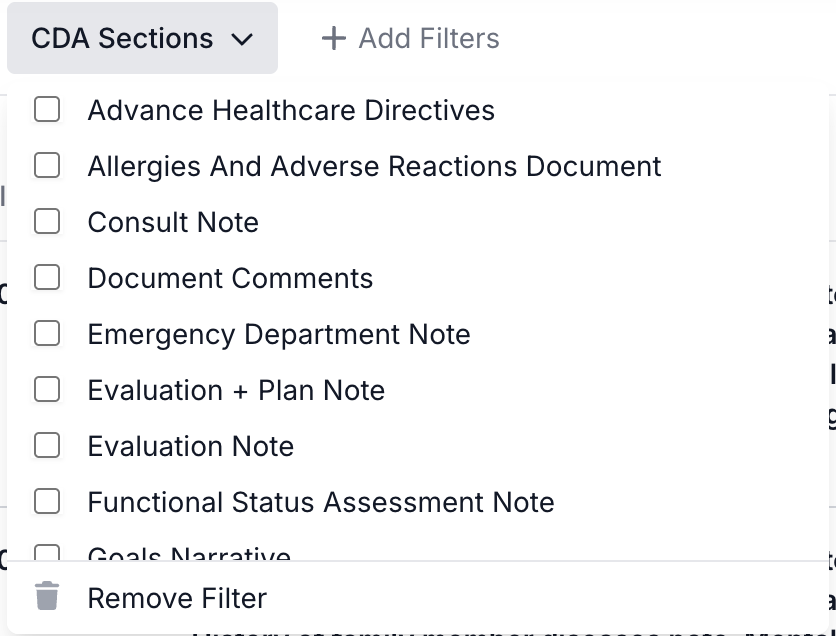
Task: Select the Functional Status Assessment Note label
Action: pos(321,502)
